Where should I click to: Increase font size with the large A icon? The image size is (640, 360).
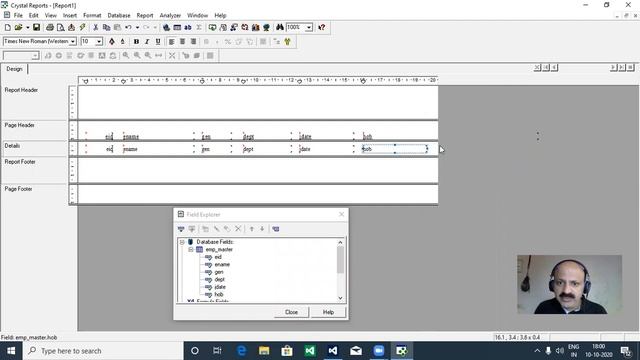pos(112,42)
